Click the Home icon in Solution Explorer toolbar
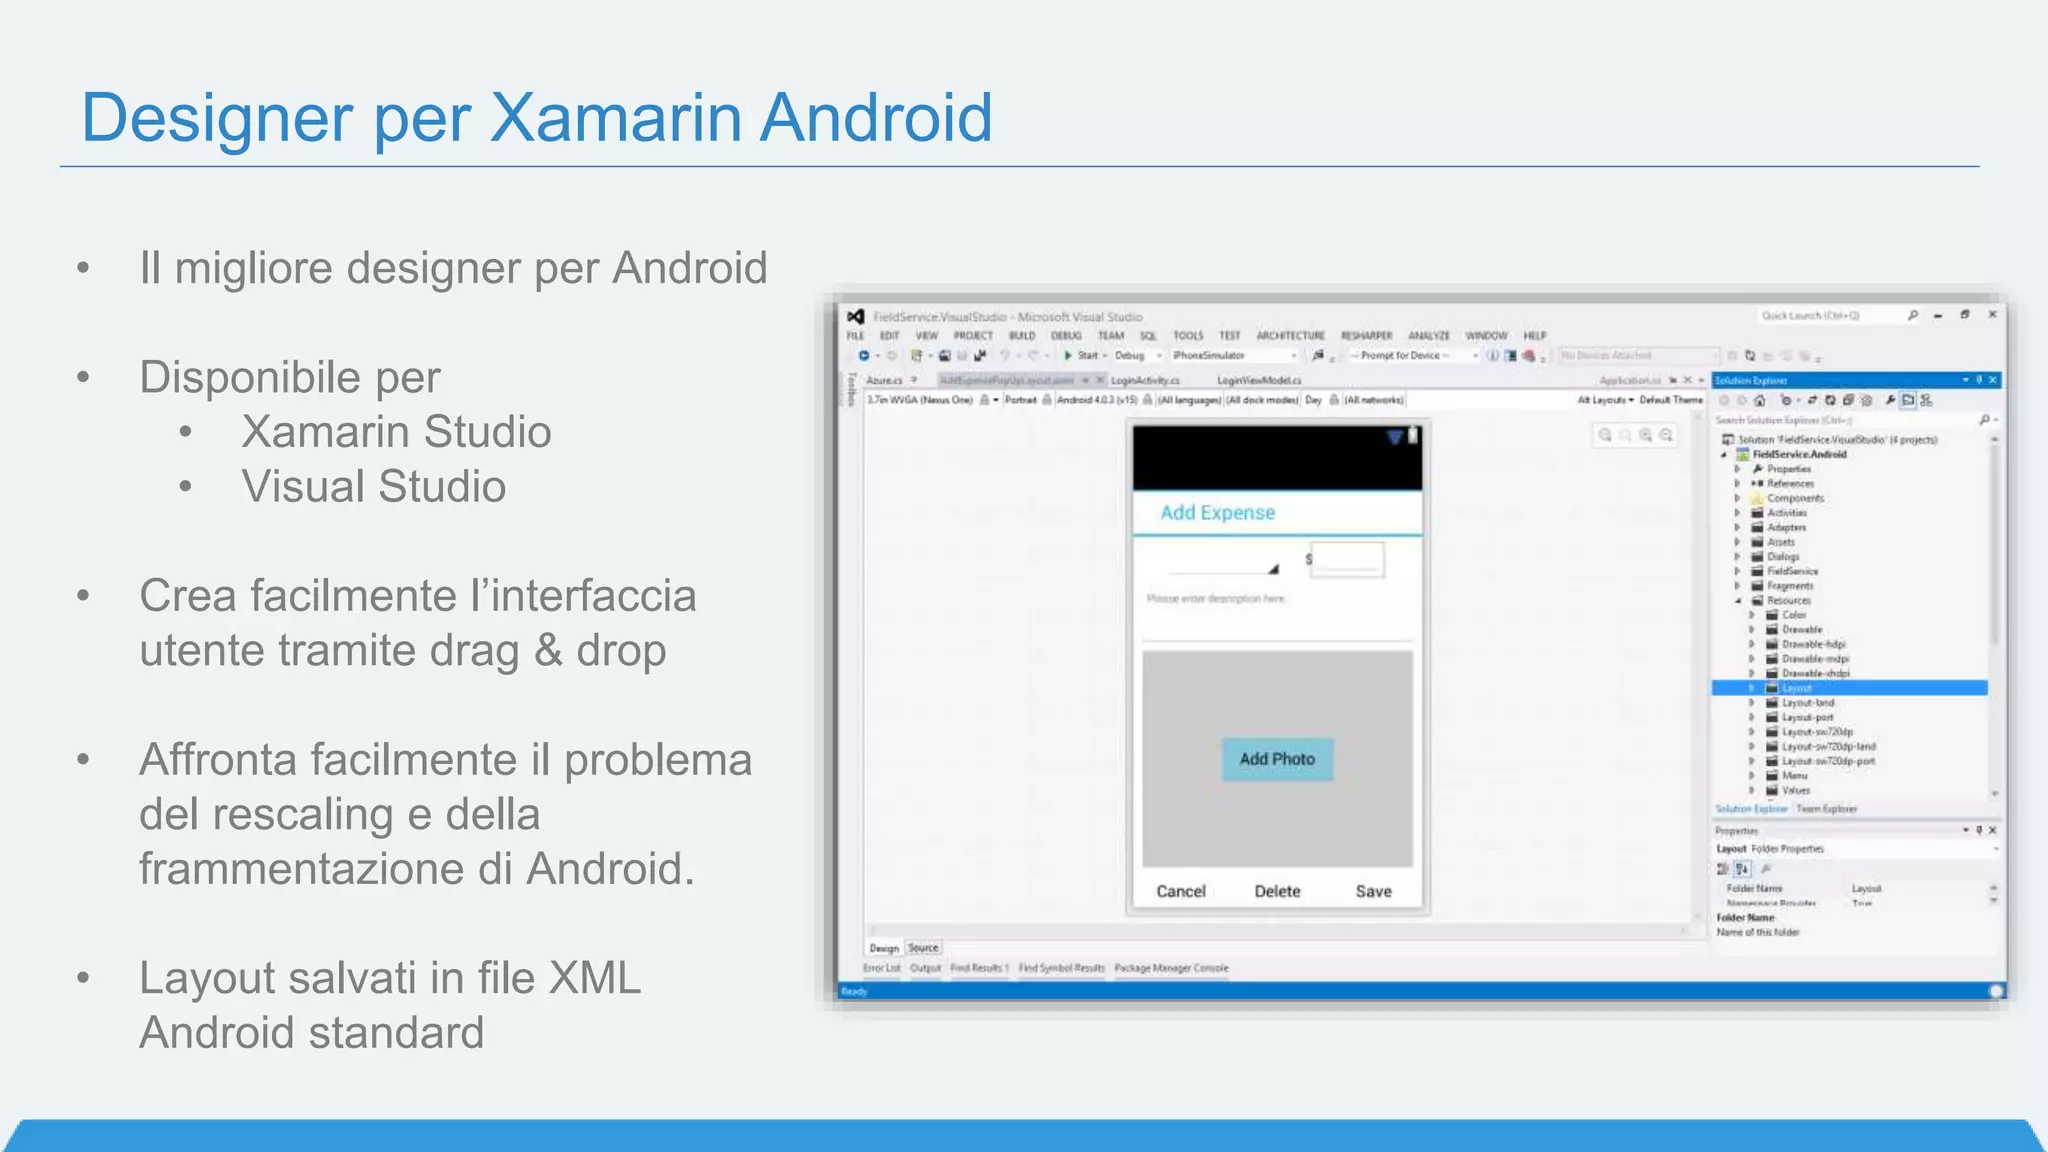2048x1152 pixels. 1759,400
